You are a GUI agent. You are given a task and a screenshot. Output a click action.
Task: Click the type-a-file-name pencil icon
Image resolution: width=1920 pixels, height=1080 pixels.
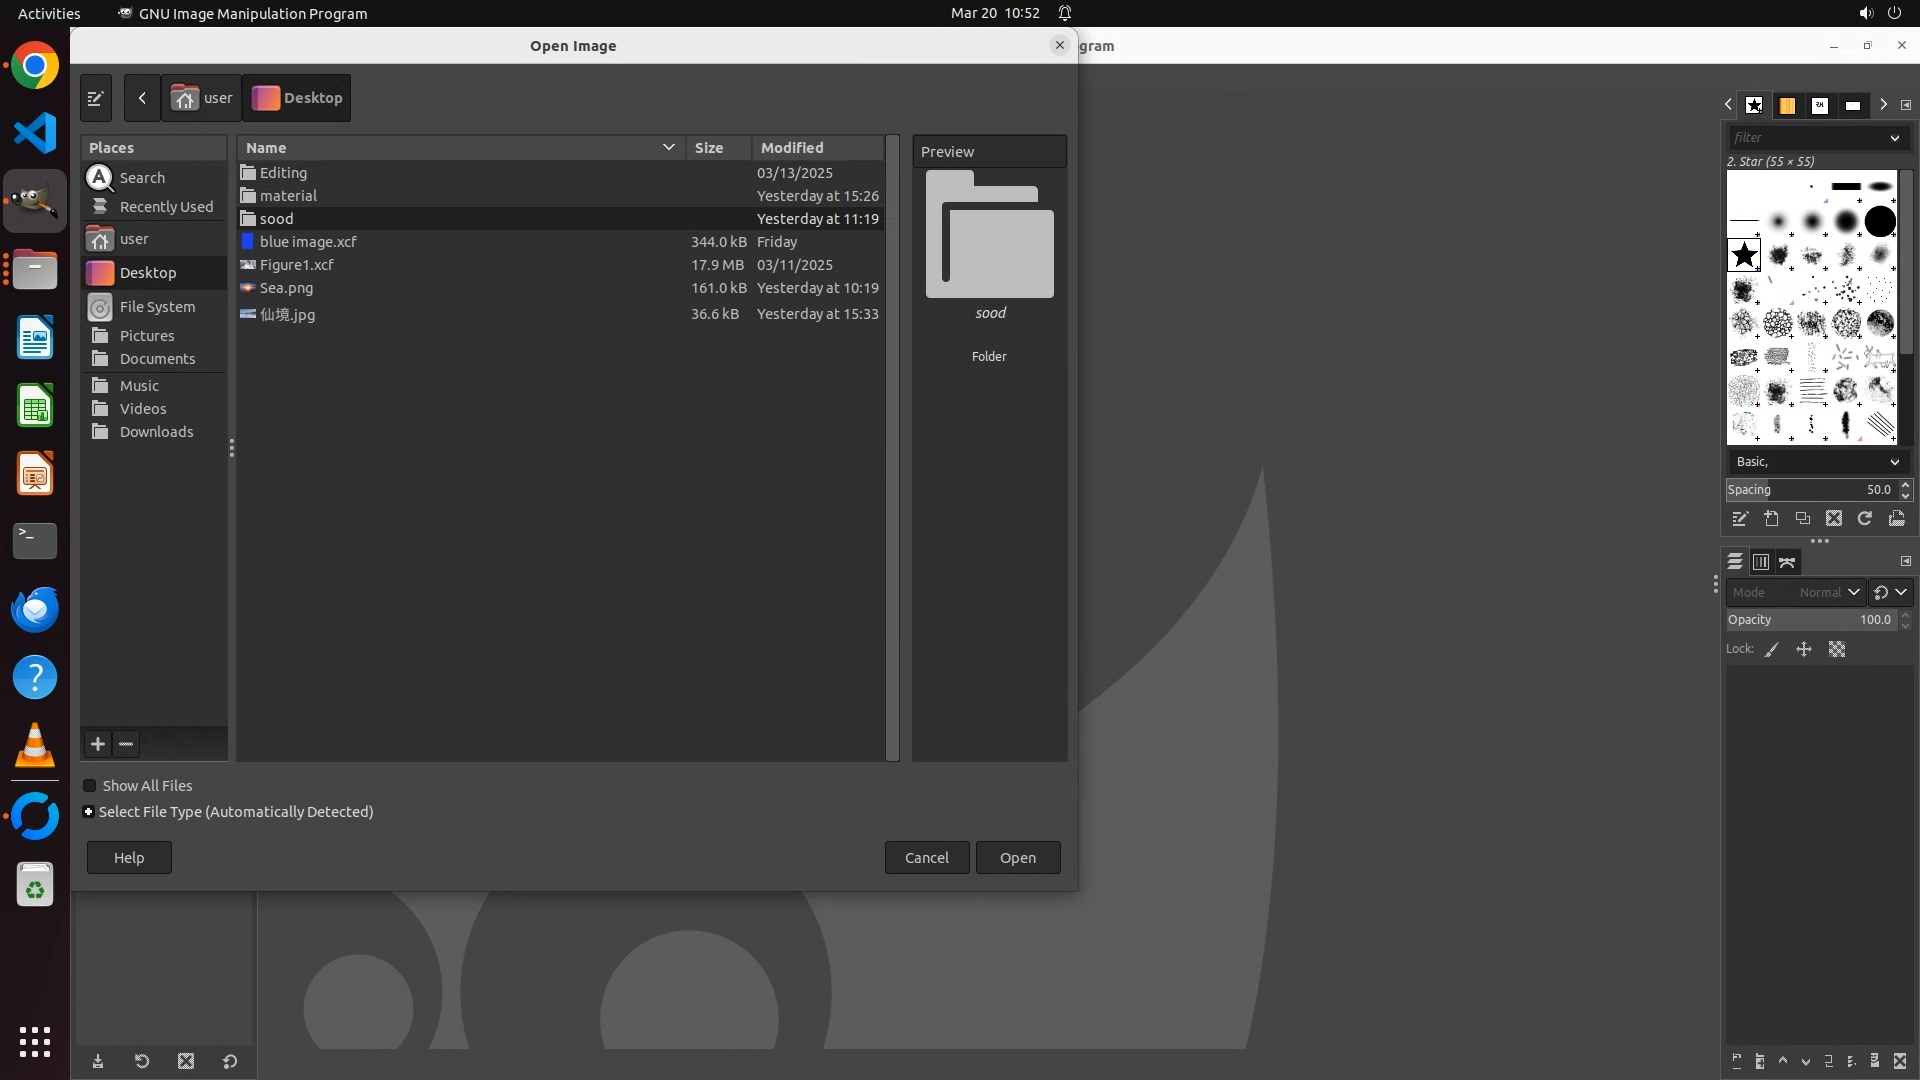point(96,98)
